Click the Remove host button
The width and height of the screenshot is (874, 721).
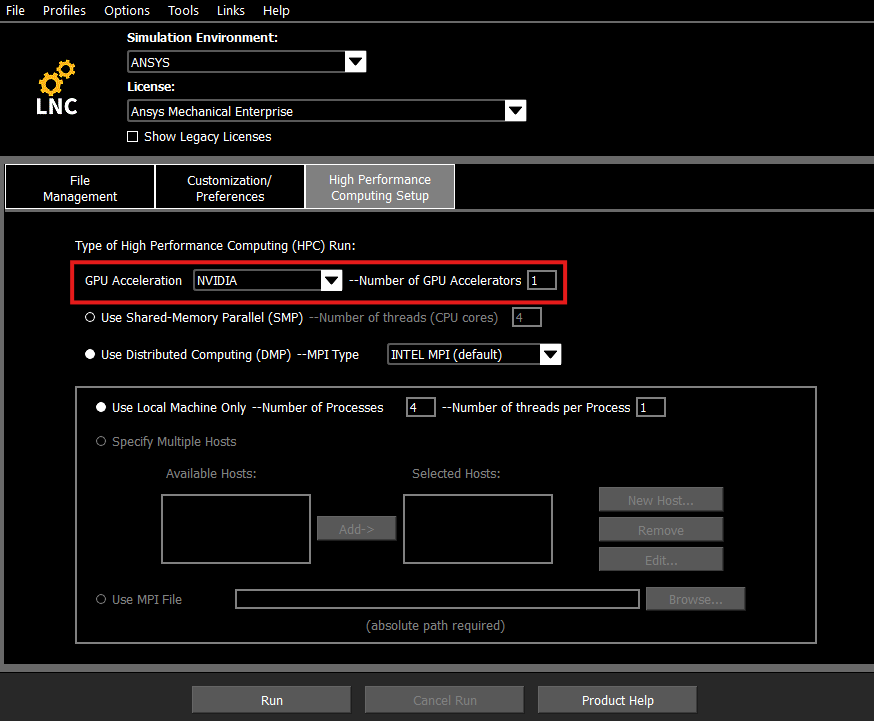tap(661, 530)
